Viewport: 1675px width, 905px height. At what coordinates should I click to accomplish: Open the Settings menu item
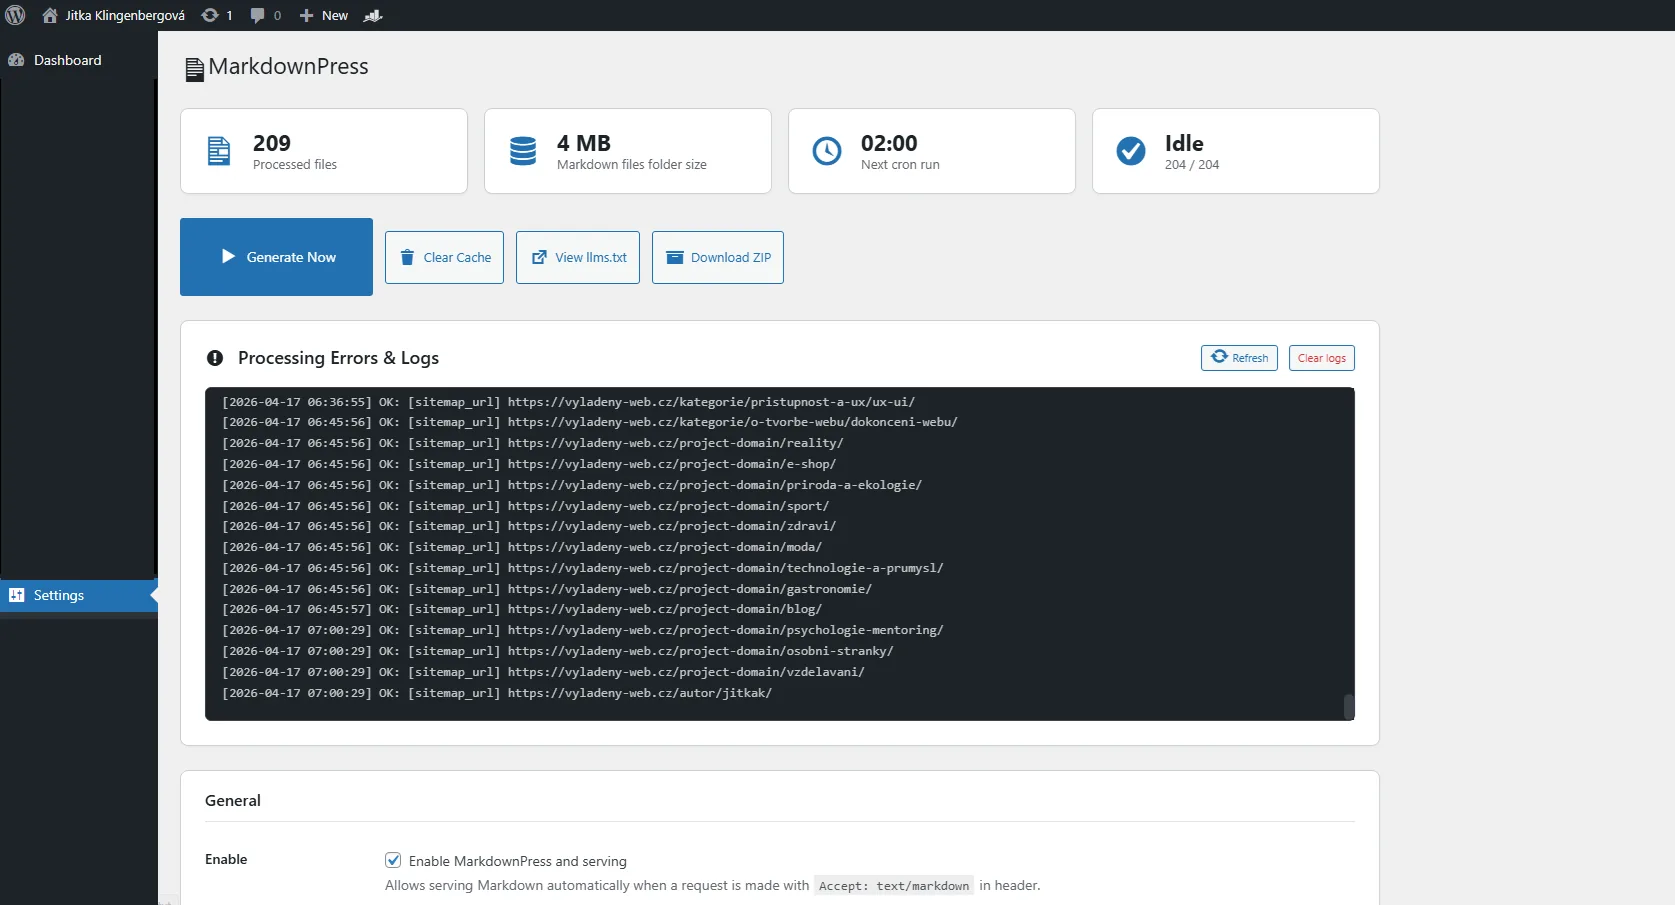[78, 595]
